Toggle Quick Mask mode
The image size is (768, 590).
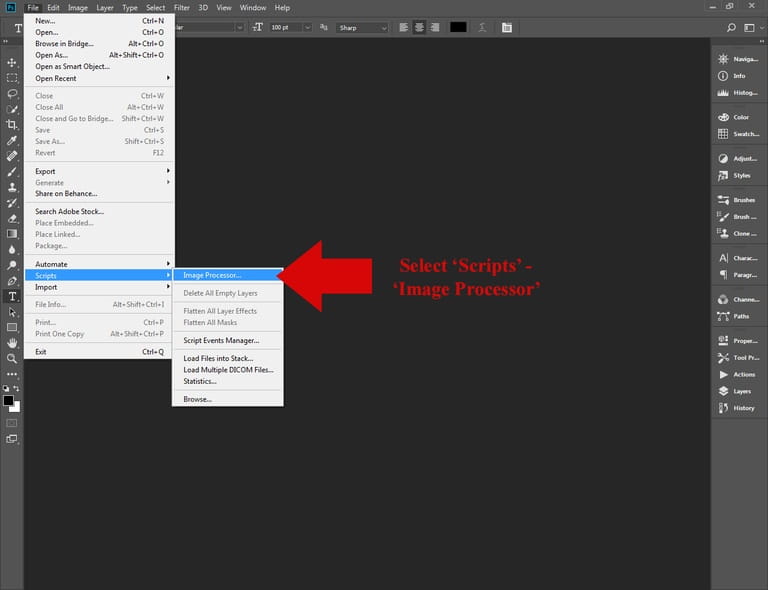[x=12, y=423]
